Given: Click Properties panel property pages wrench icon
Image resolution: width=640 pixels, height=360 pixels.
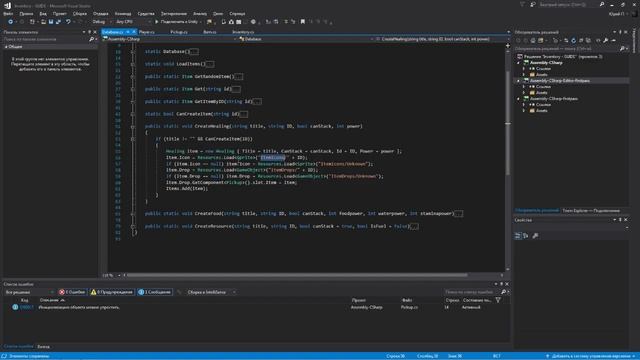Looking at the screenshot, I should pyautogui.click(x=535, y=236).
